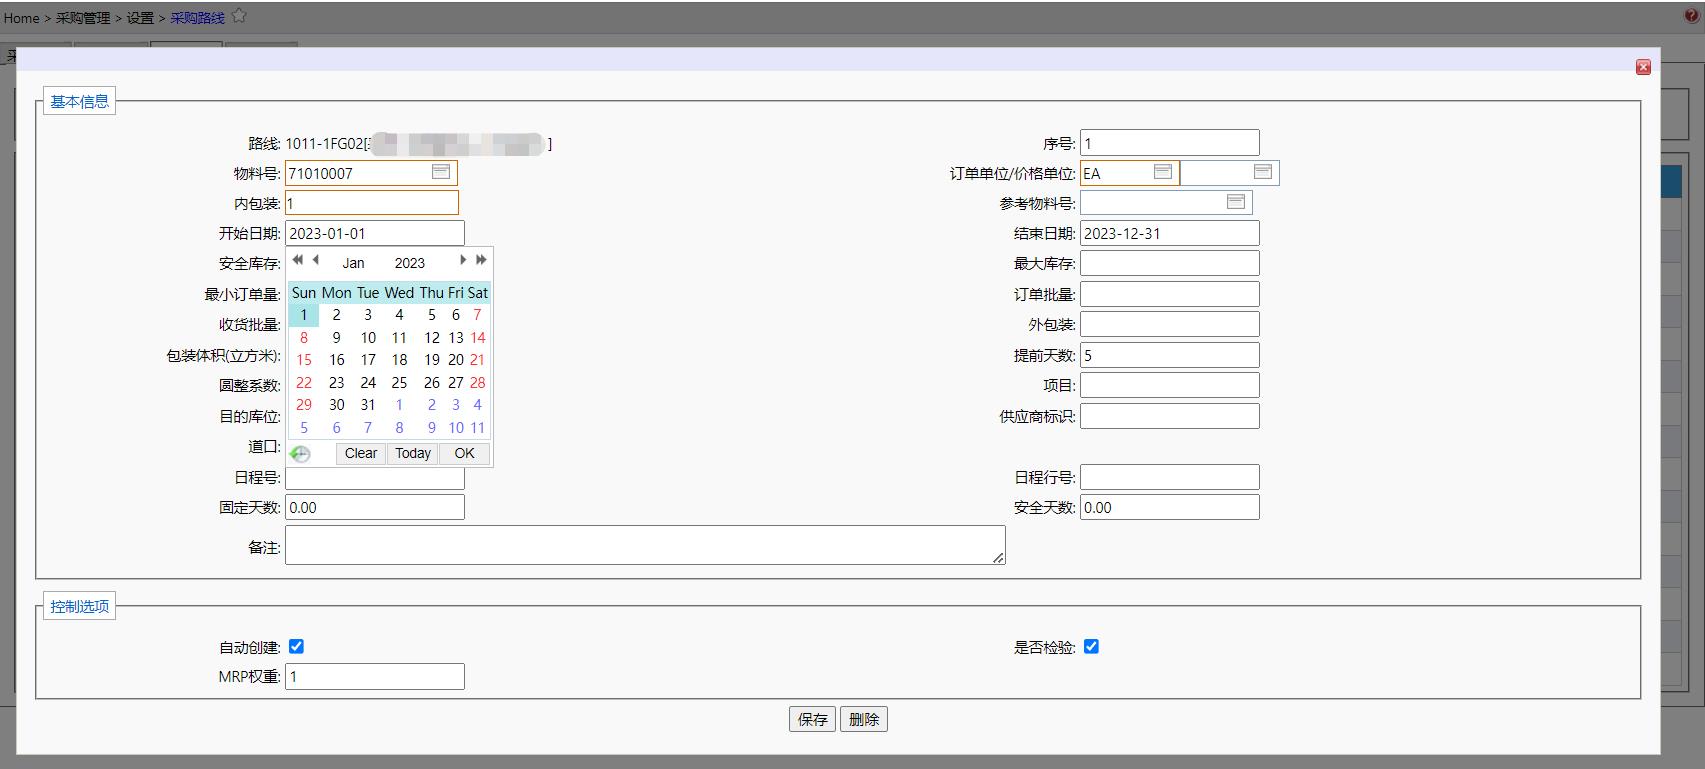Toggle the 是否检验 checkbox

pos(1091,646)
